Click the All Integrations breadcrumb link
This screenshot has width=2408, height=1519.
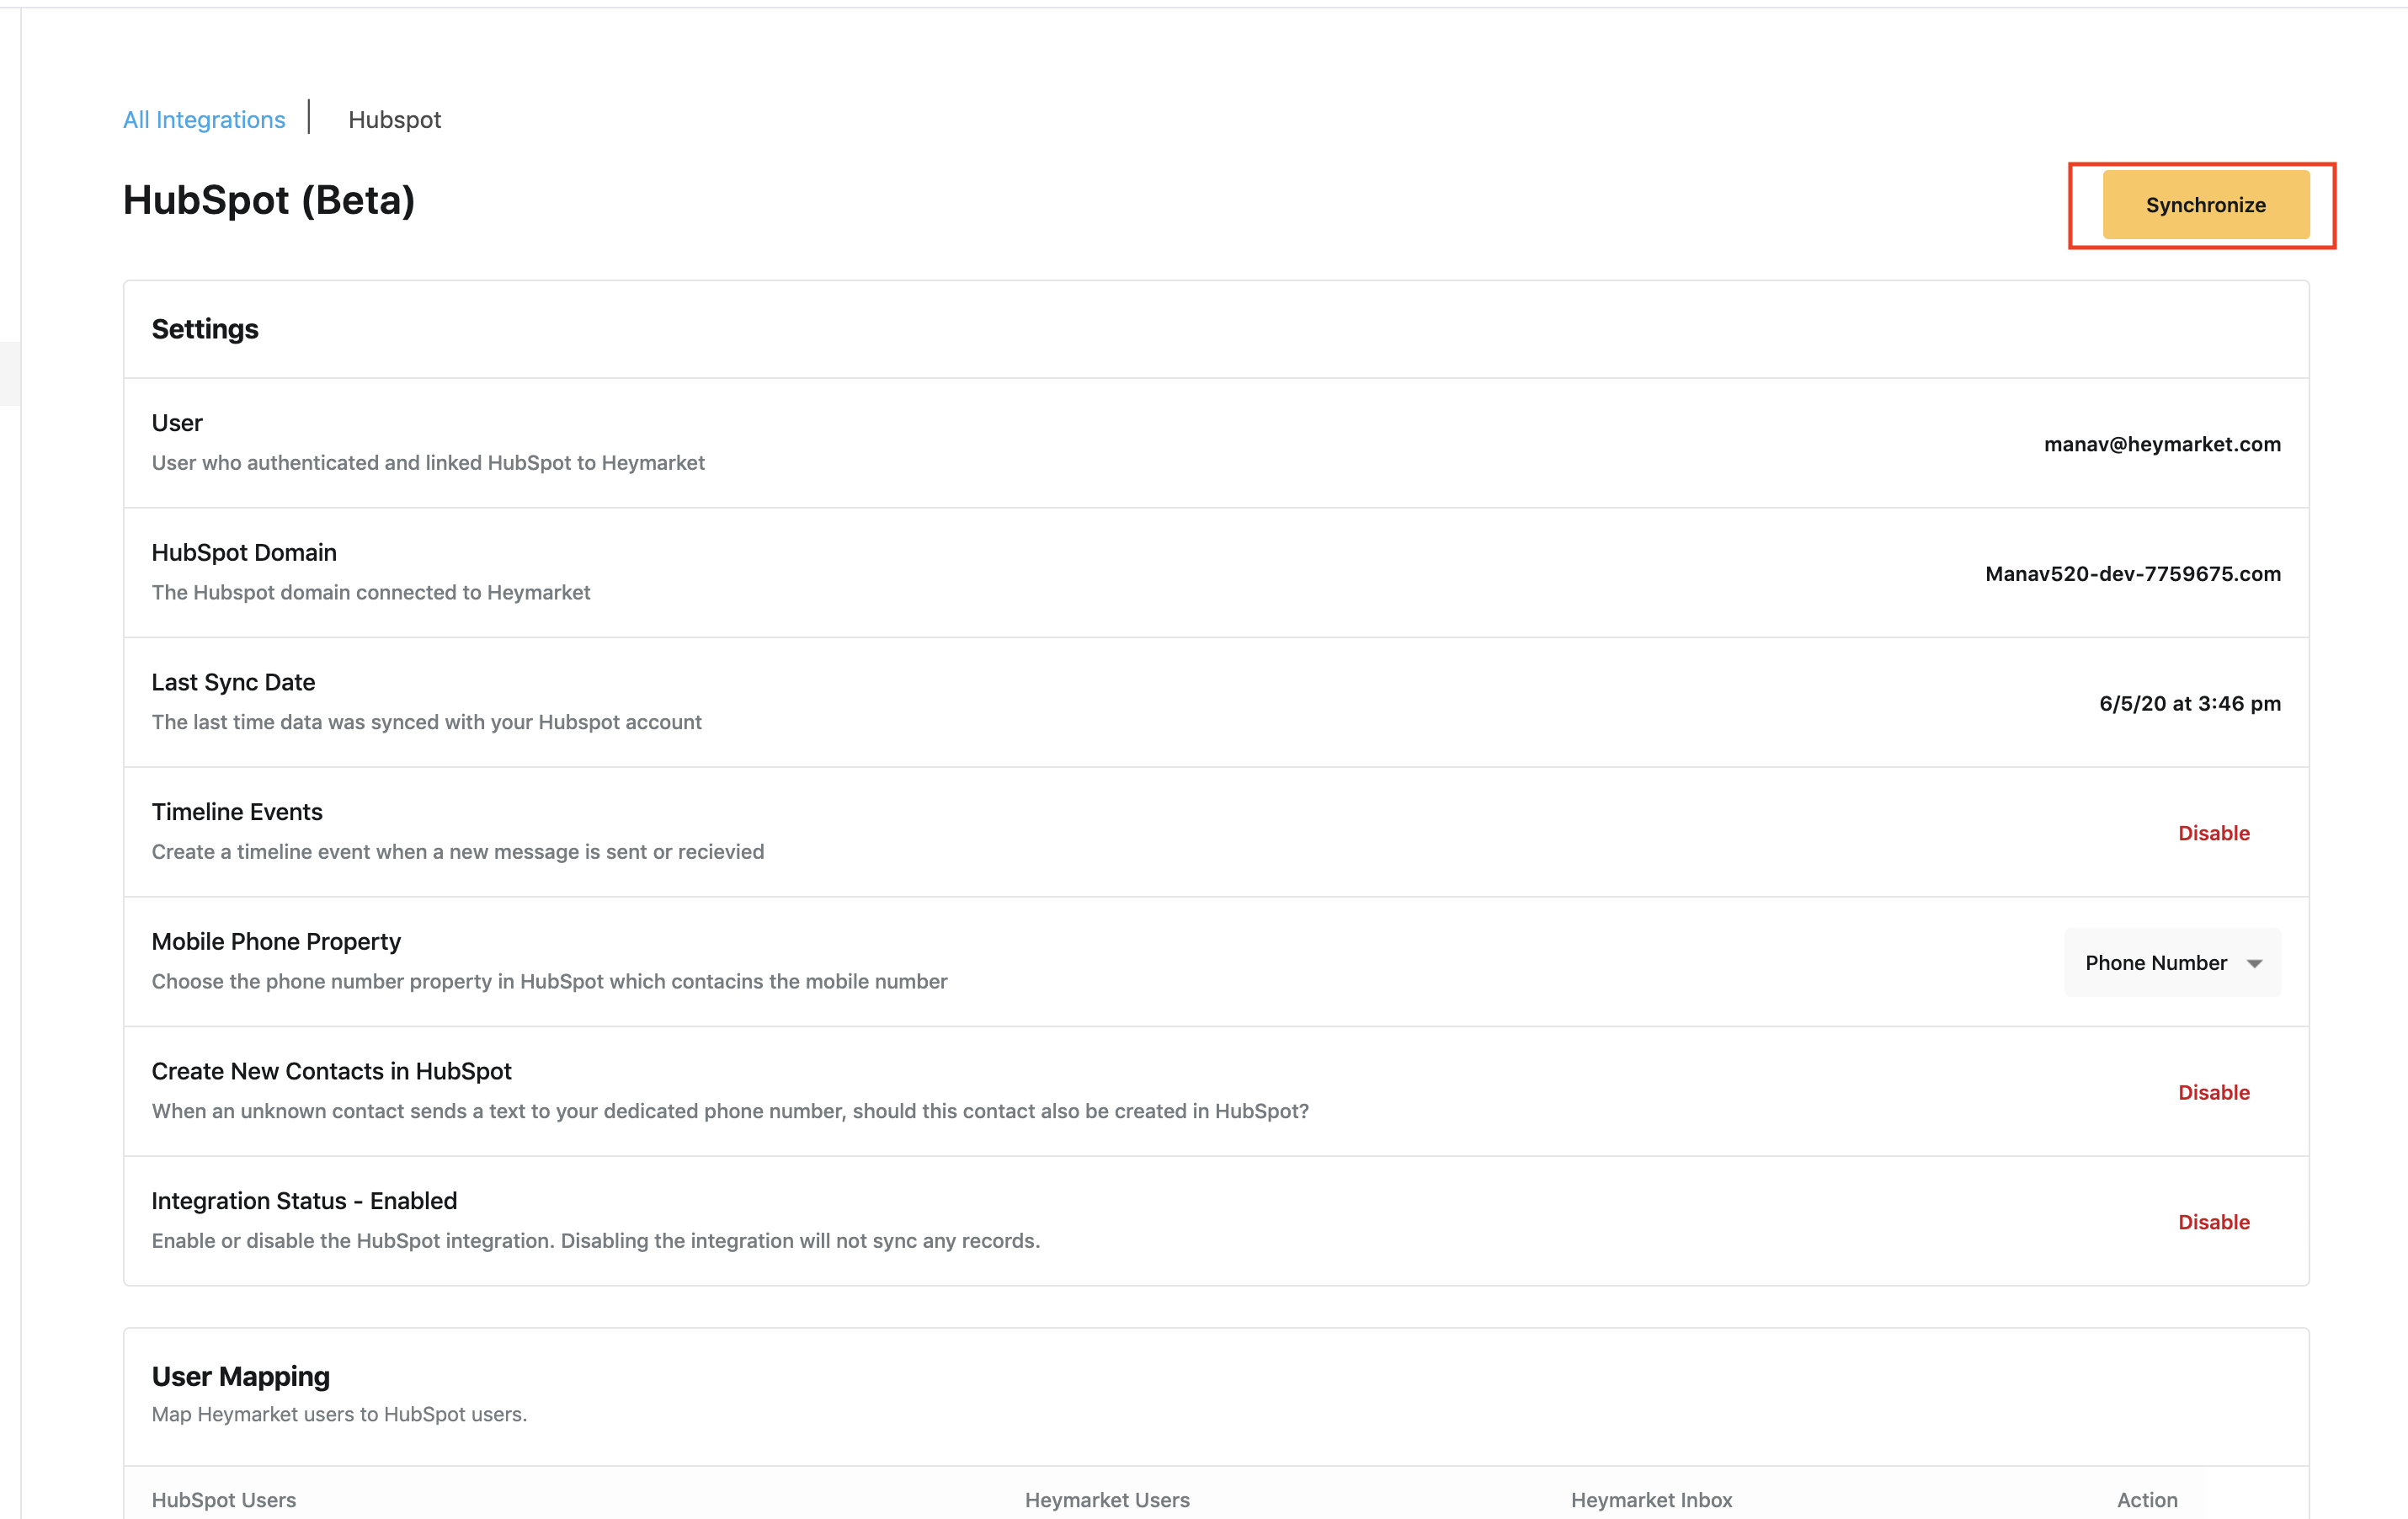[204, 119]
